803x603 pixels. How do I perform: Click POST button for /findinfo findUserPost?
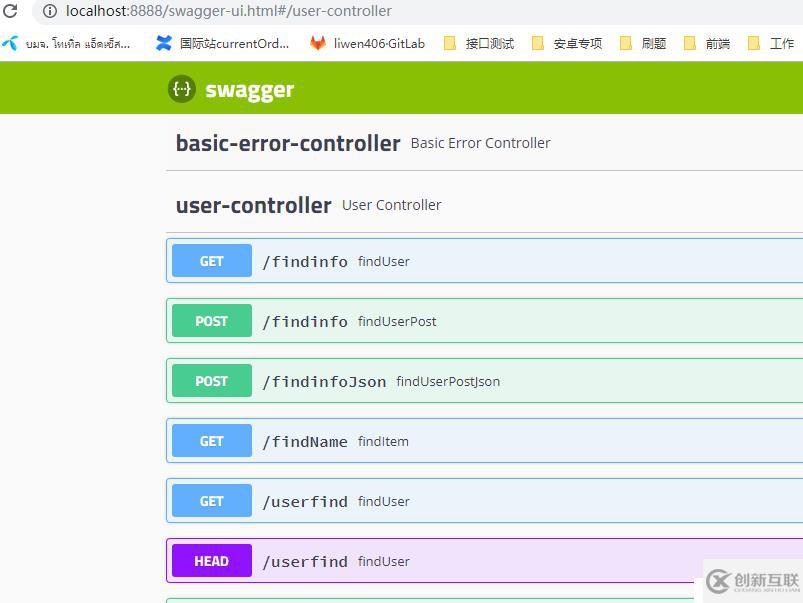(212, 321)
